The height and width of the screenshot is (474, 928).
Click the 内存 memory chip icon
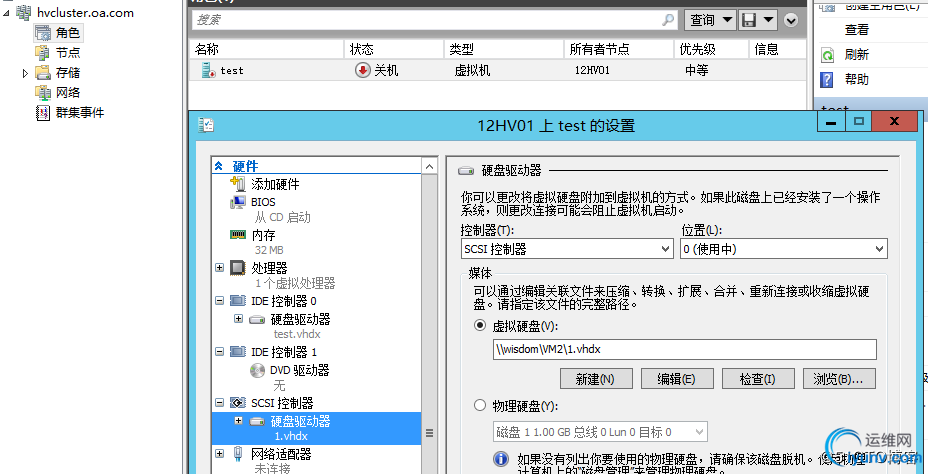point(238,235)
